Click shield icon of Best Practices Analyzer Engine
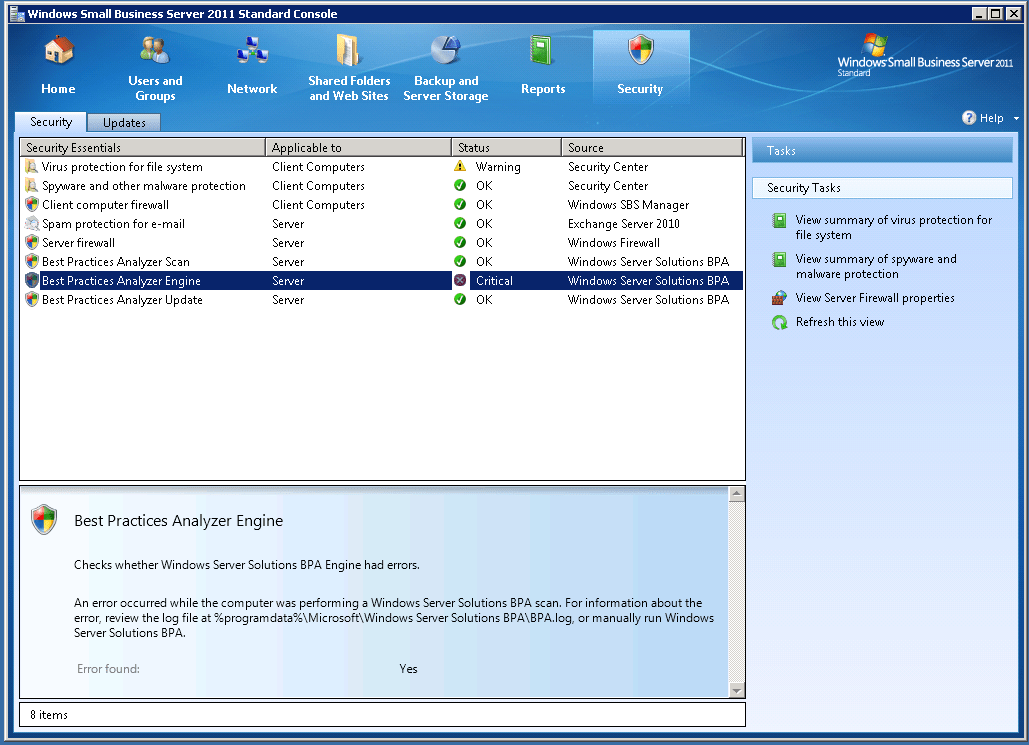This screenshot has height=745, width=1029. pos(32,281)
